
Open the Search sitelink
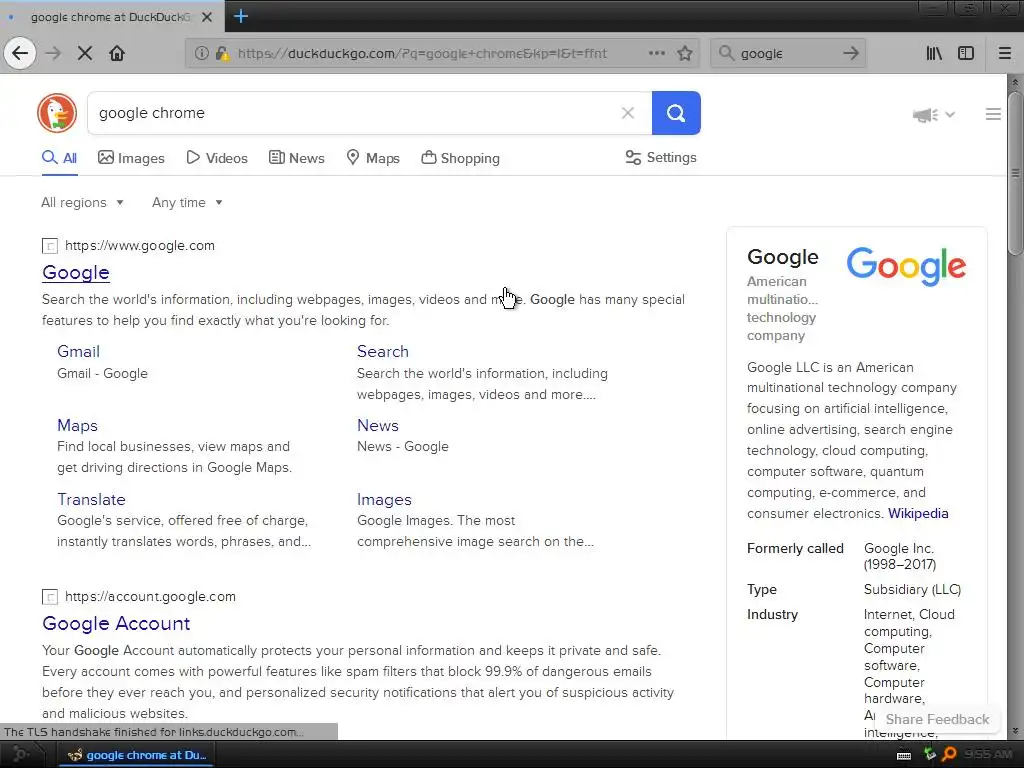click(x=383, y=351)
